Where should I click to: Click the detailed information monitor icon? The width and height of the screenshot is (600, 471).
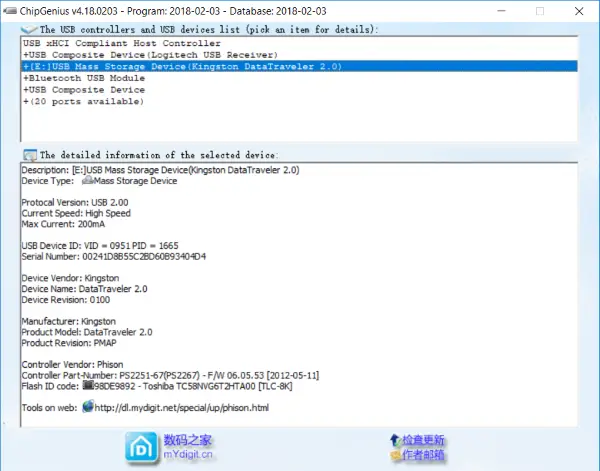coord(30,155)
